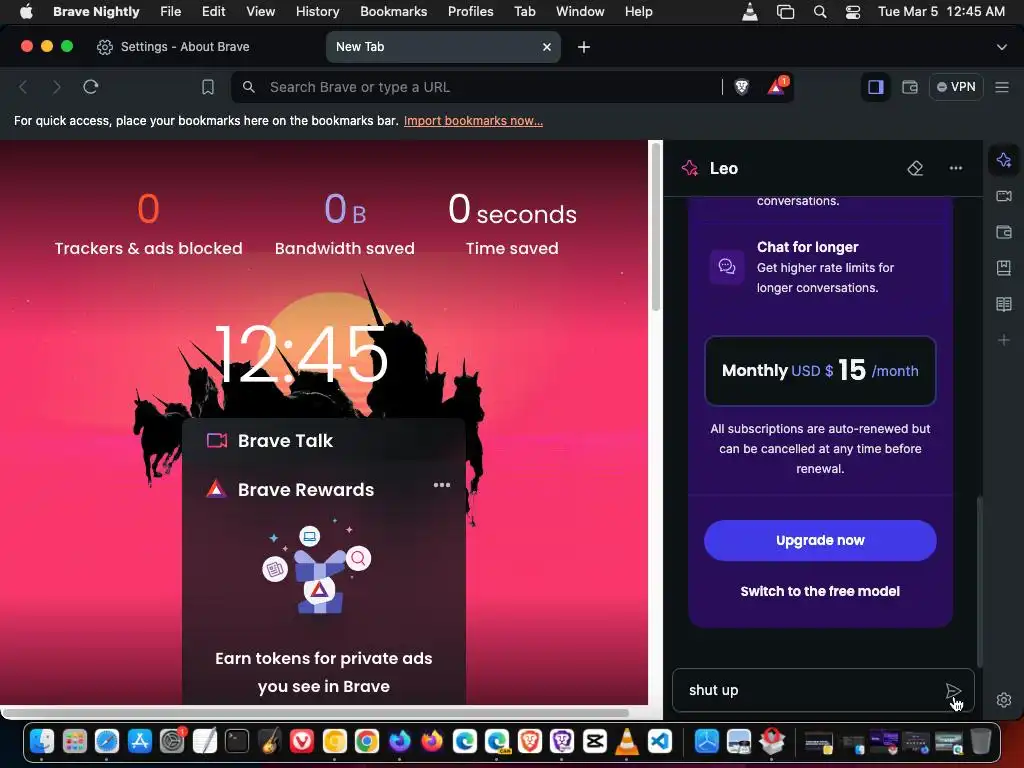Open the Window menu

pos(580,11)
